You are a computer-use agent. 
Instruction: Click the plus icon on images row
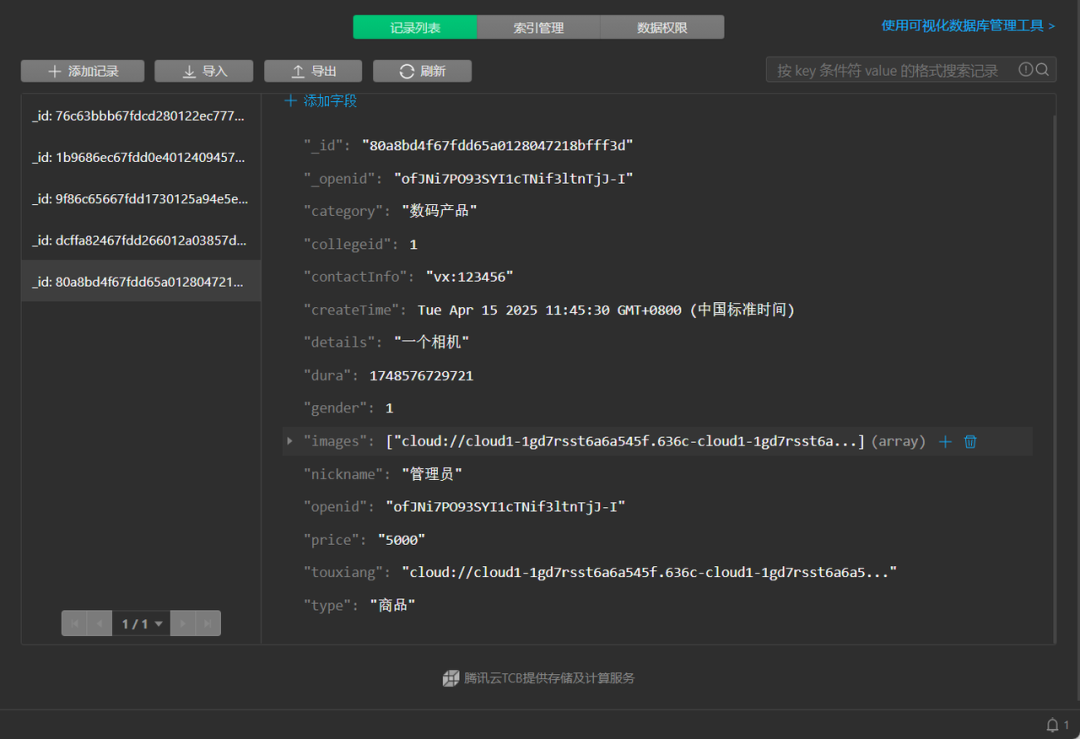click(945, 441)
